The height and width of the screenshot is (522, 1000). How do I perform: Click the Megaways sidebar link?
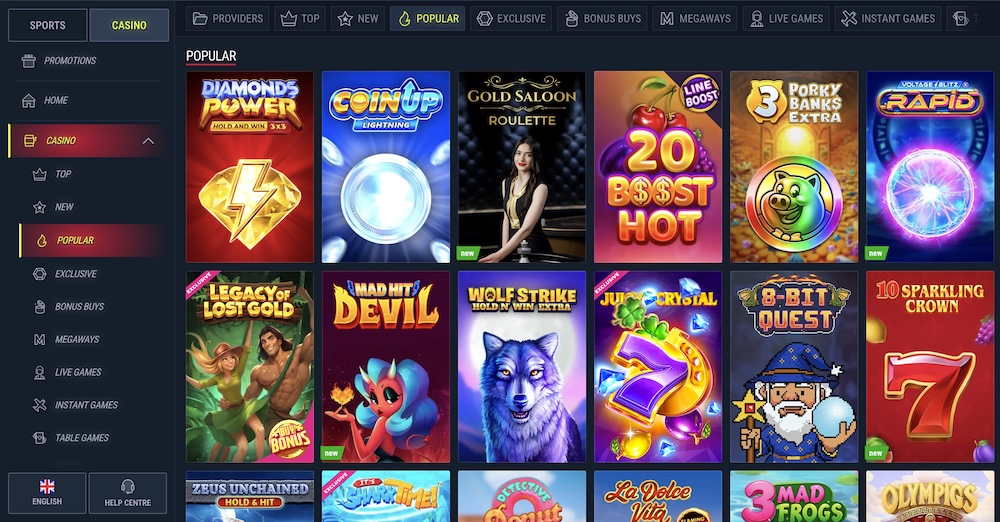77,339
